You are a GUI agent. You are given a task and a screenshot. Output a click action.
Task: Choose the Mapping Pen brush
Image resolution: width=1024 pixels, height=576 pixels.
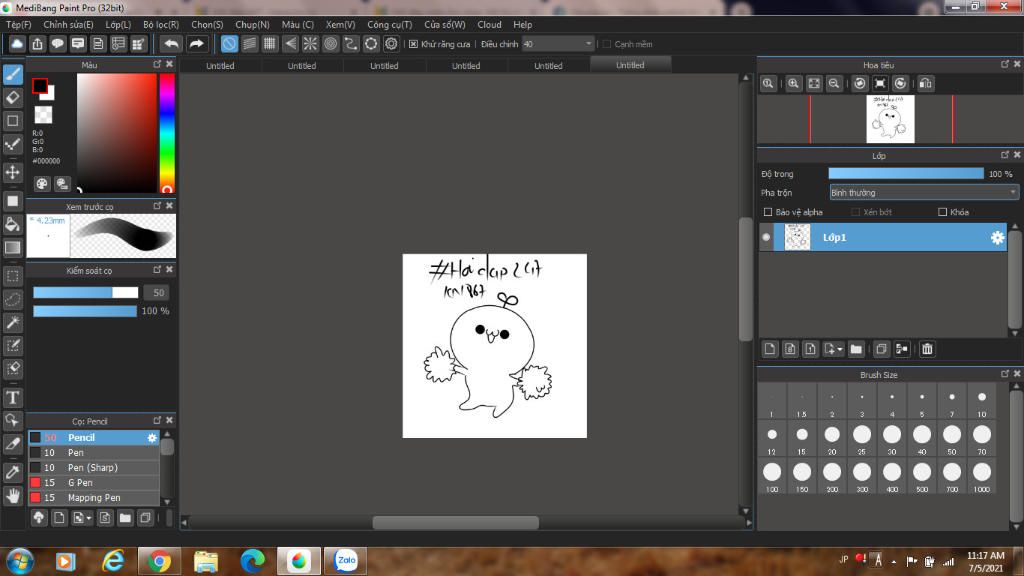(94, 498)
